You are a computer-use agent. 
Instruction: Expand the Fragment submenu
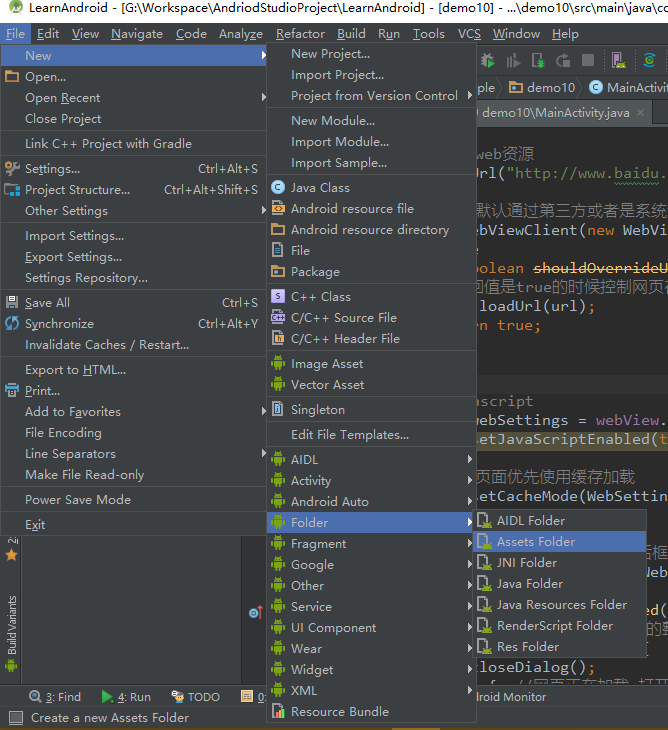(x=372, y=543)
